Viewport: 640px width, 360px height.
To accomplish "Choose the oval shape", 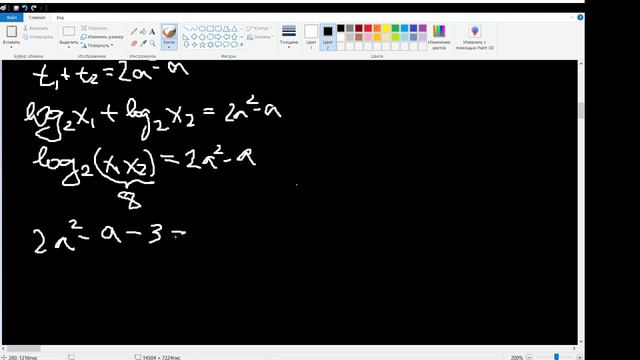I will tap(202, 29).
